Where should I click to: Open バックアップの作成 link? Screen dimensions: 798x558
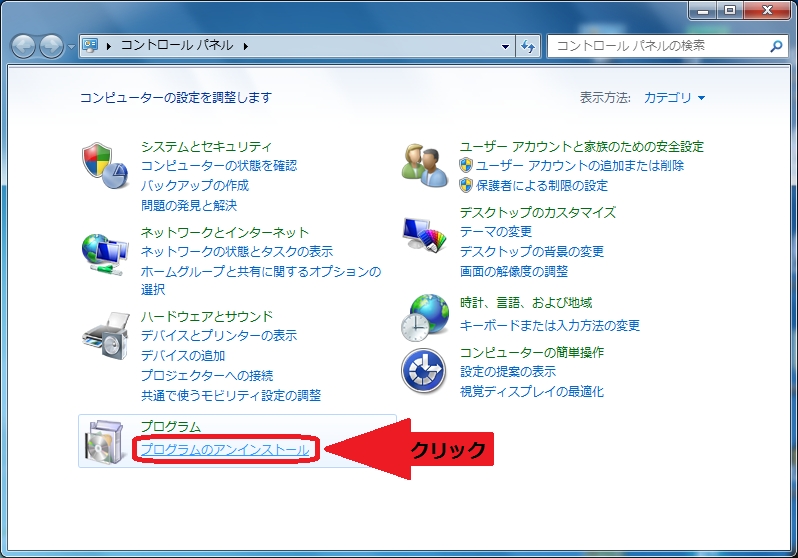point(195,185)
